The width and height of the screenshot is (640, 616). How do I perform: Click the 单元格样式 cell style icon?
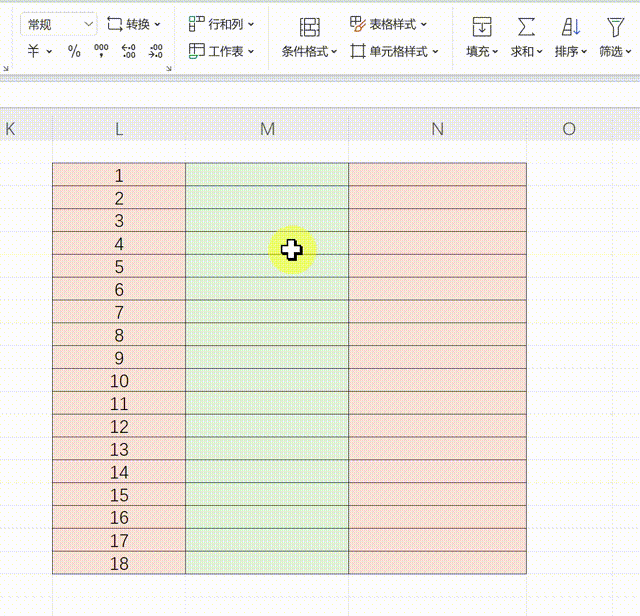358,51
